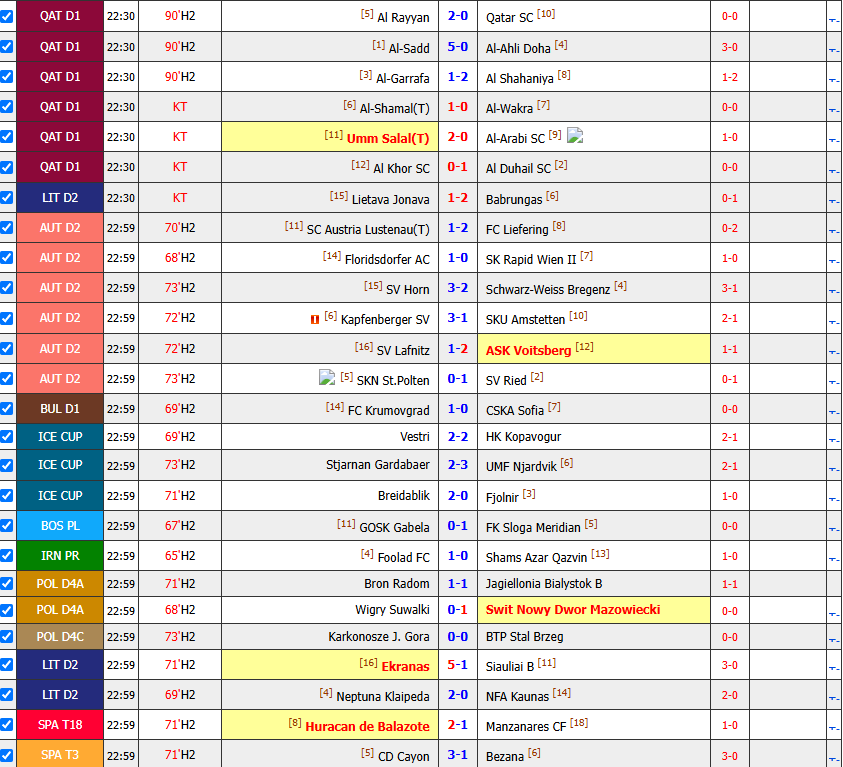
Task: Uncheck the SV Horn match checkbox
Action: pos(6,288)
